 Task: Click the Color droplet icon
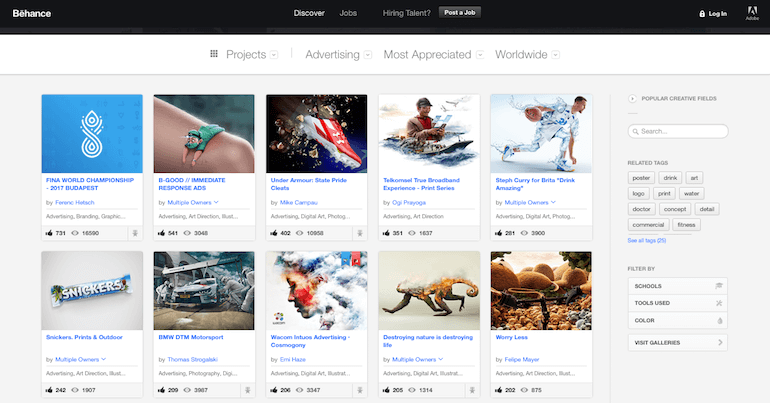[720, 321]
